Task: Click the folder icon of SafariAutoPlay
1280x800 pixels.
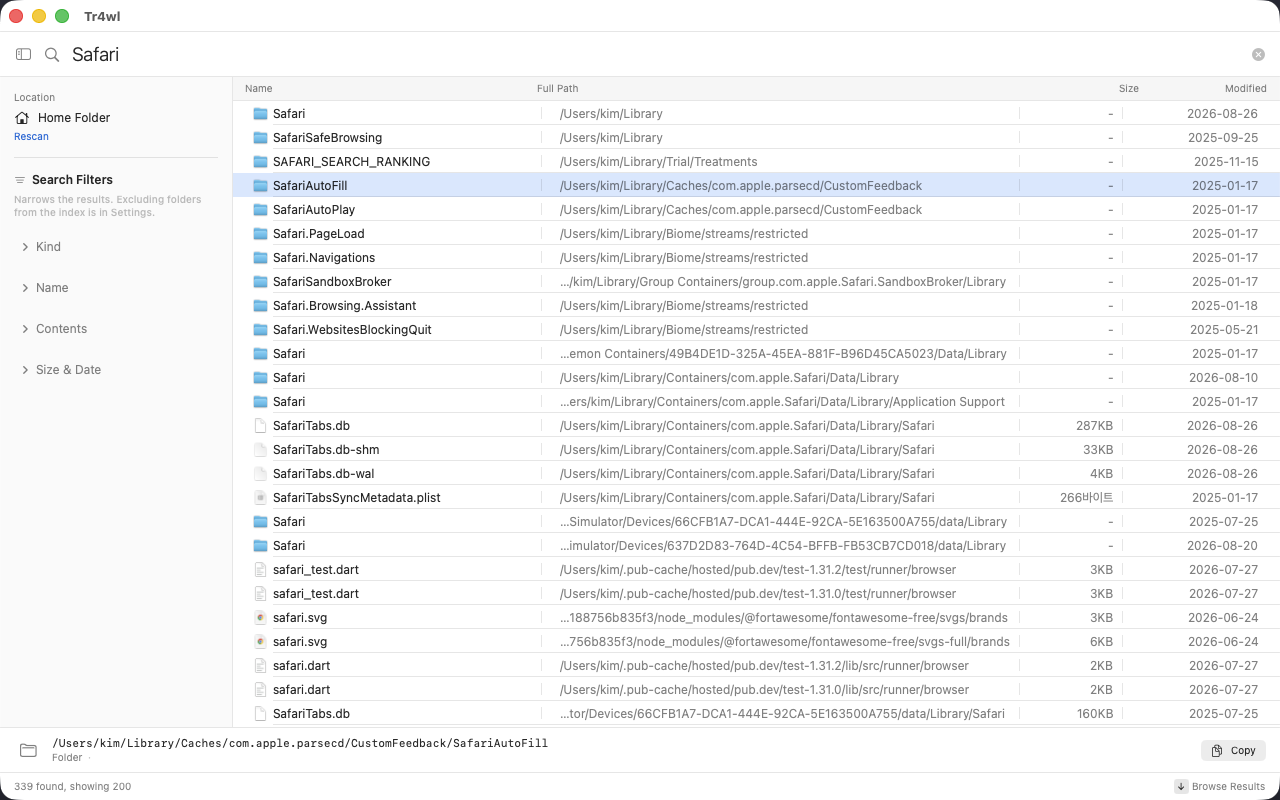Action: 260,209
